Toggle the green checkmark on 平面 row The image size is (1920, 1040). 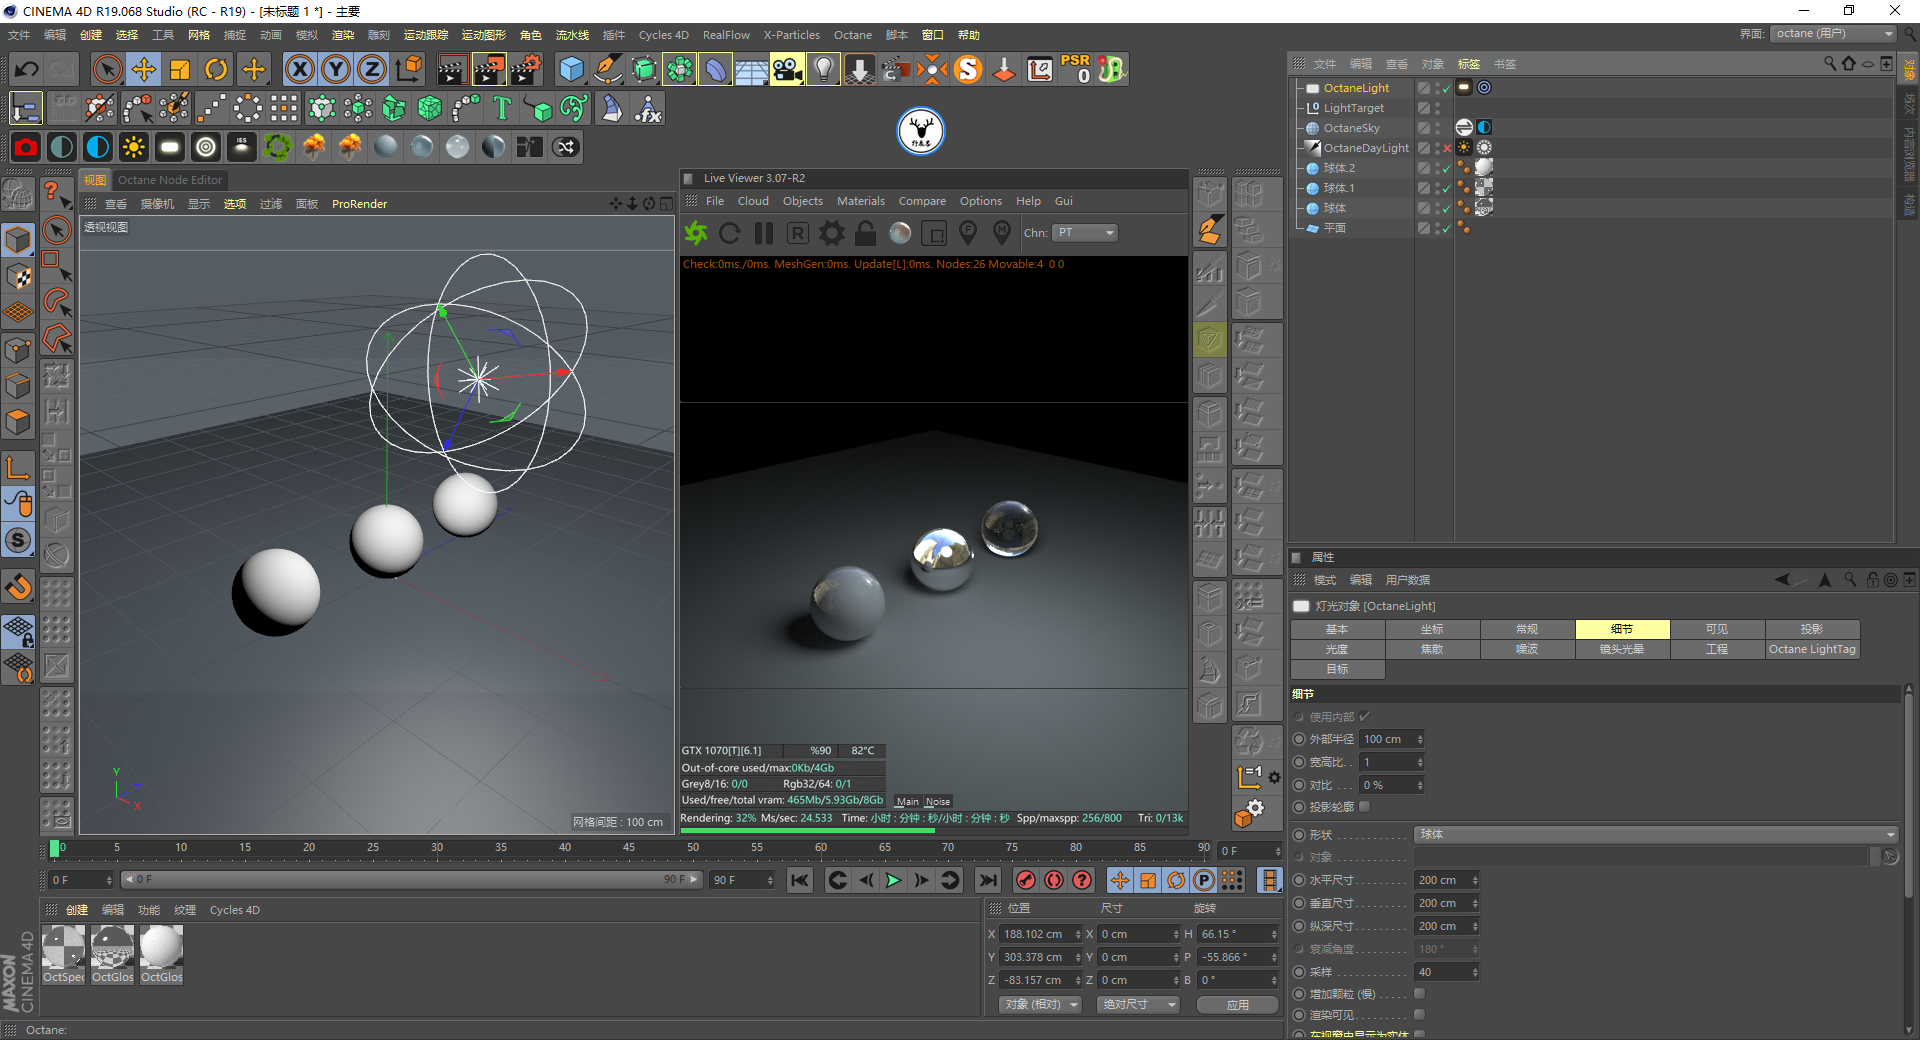click(x=1447, y=228)
